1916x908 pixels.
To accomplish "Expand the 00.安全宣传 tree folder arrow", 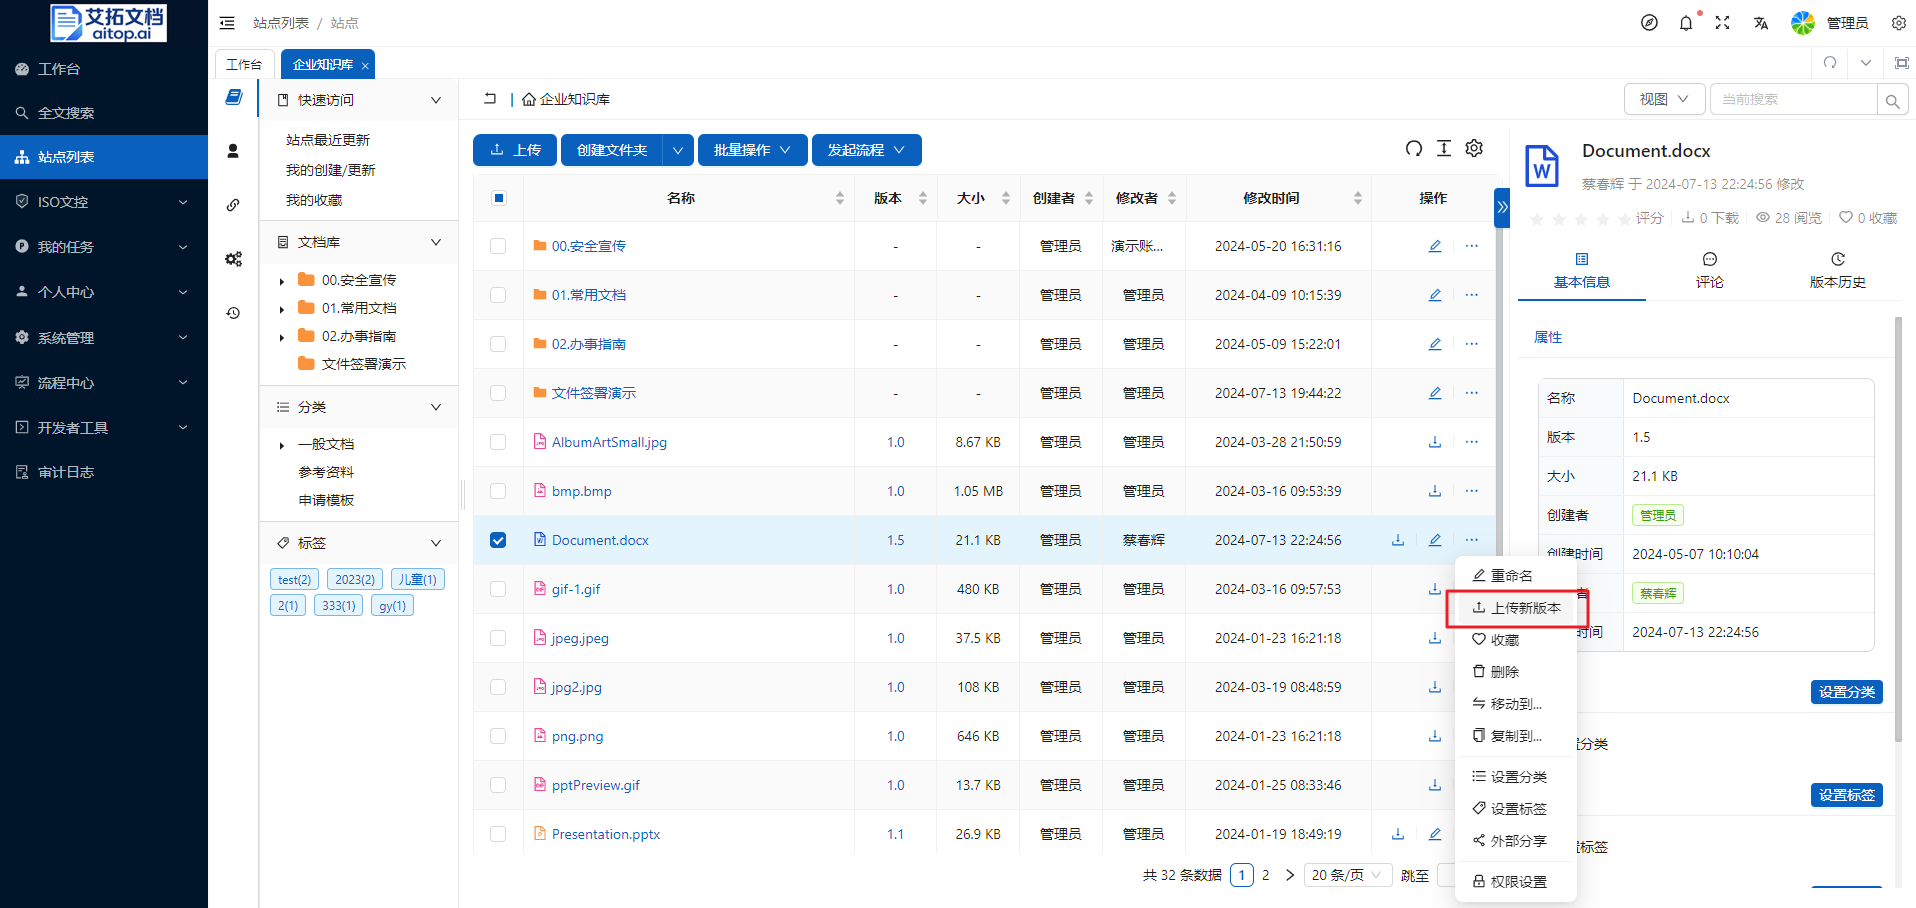I will pyautogui.click(x=282, y=281).
